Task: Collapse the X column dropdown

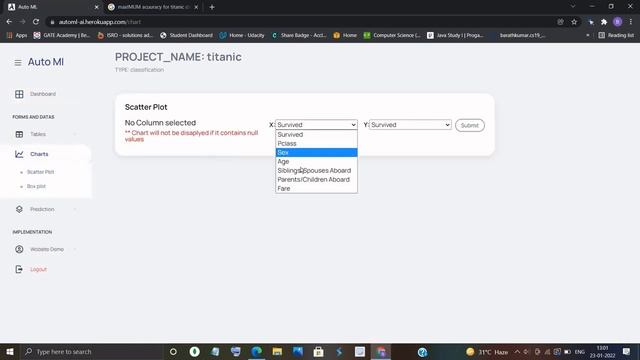Action: pyautogui.click(x=316, y=124)
